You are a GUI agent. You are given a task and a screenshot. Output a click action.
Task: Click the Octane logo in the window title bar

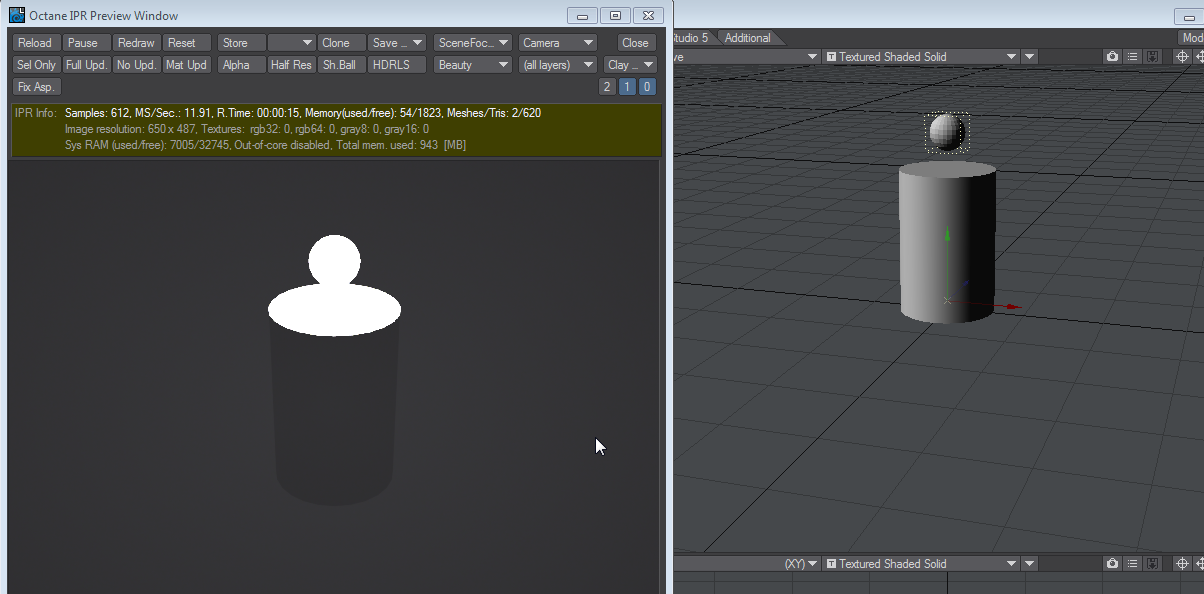17,15
